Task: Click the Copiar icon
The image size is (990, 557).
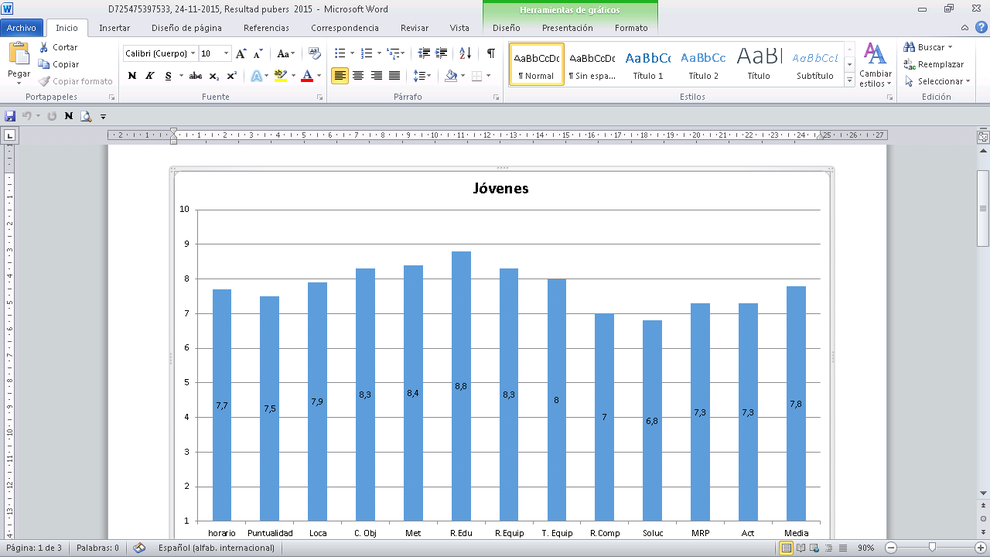Action: [x=44, y=64]
